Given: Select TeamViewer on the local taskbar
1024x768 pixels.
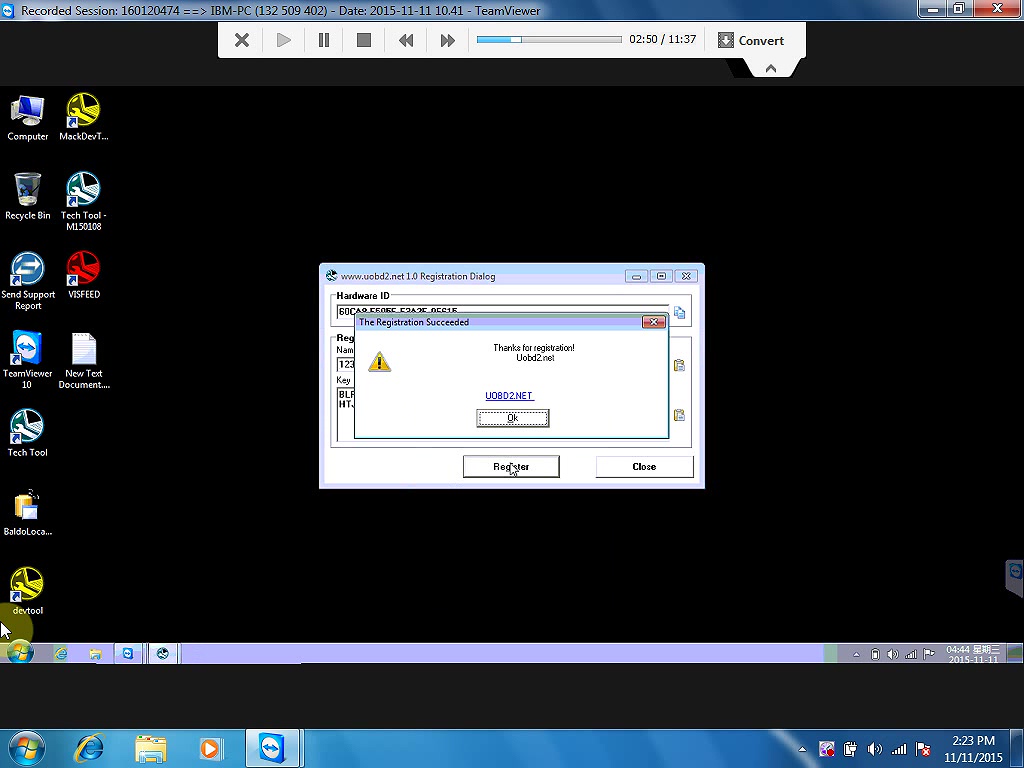Looking at the screenshot, I should (272, 748).
